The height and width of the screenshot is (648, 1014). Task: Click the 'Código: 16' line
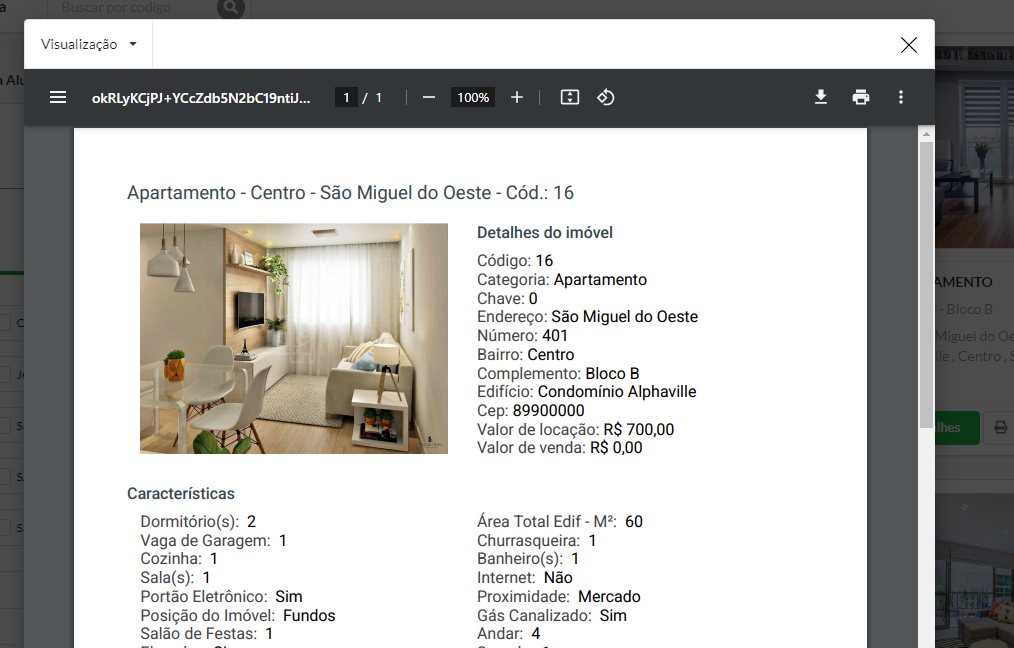515,261
